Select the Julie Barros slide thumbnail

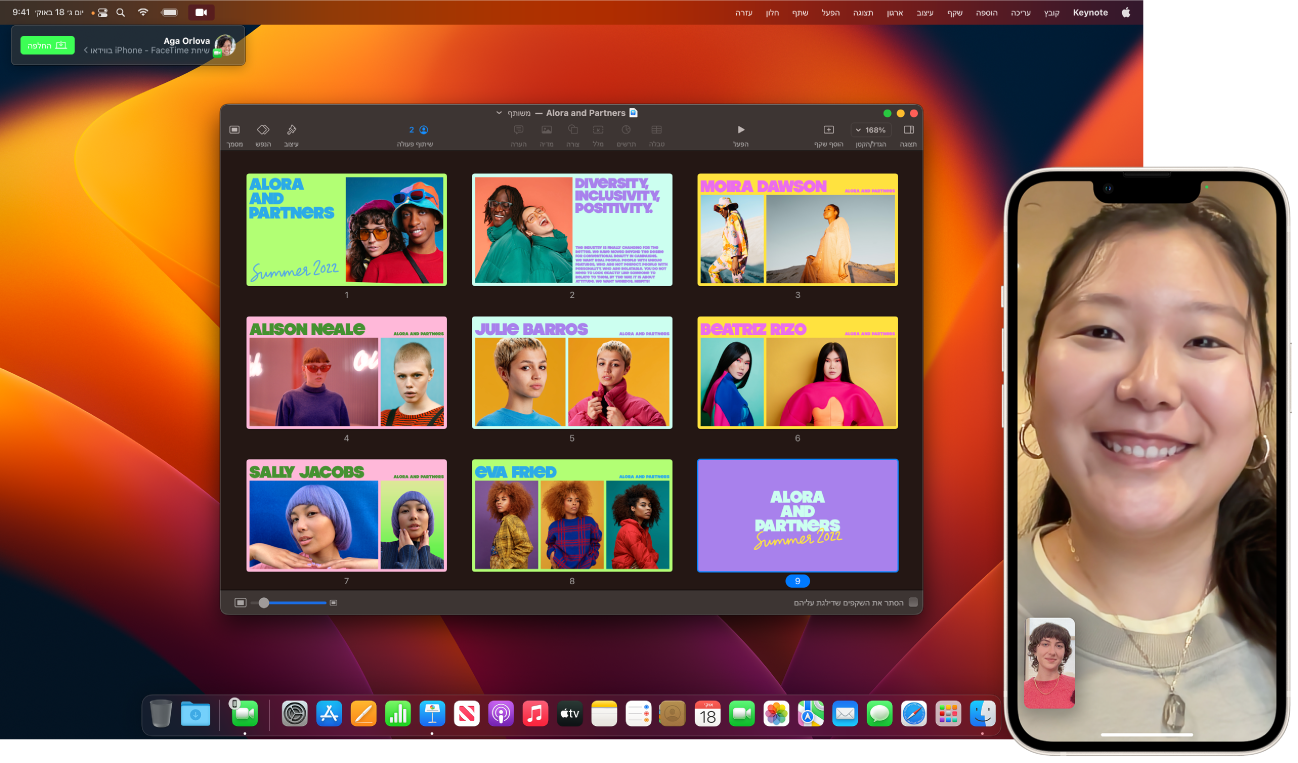pyautogui.click(x=571, y=372)
